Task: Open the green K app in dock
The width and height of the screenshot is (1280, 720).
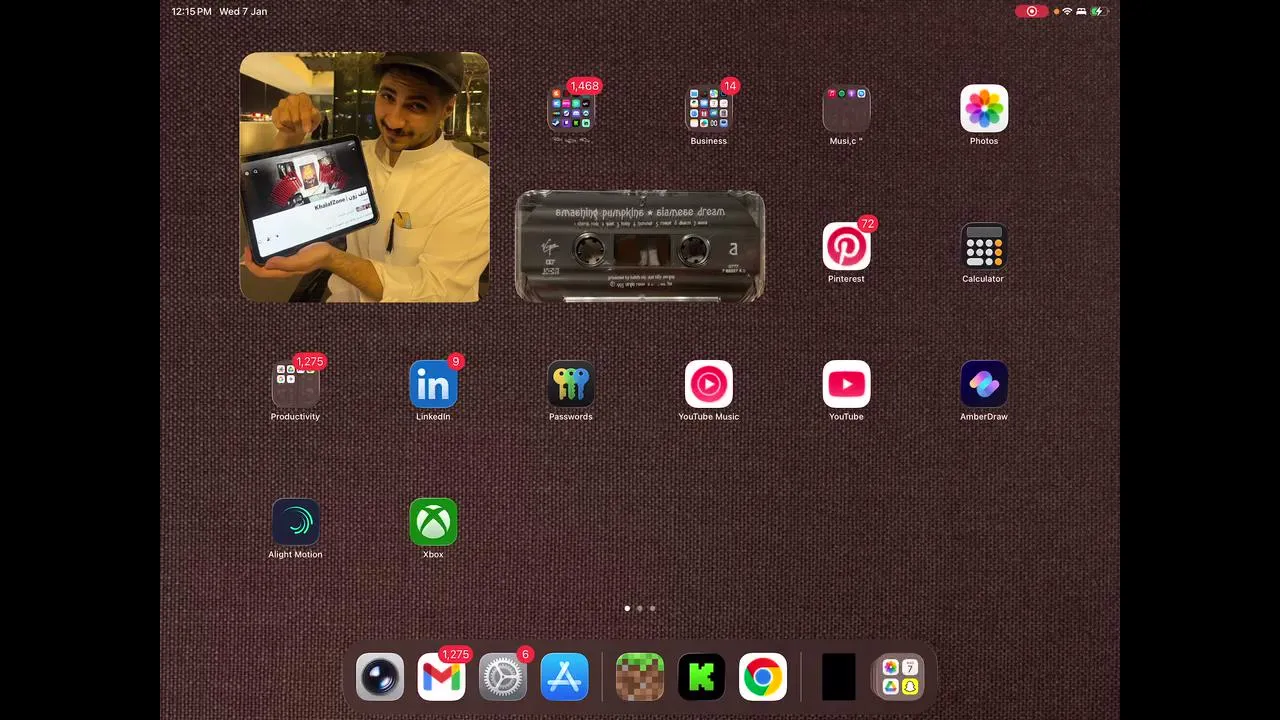Action: (x=701, y=677)
